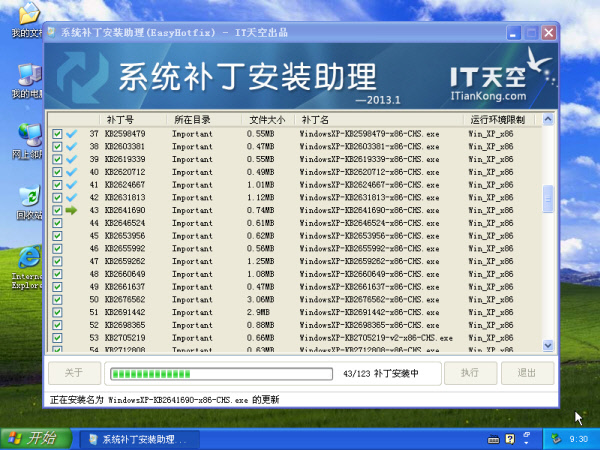The image size is (600, 450).
Task: Uncheck the KB2603381 patch checkbox
Action: click(x=57, y=147)
